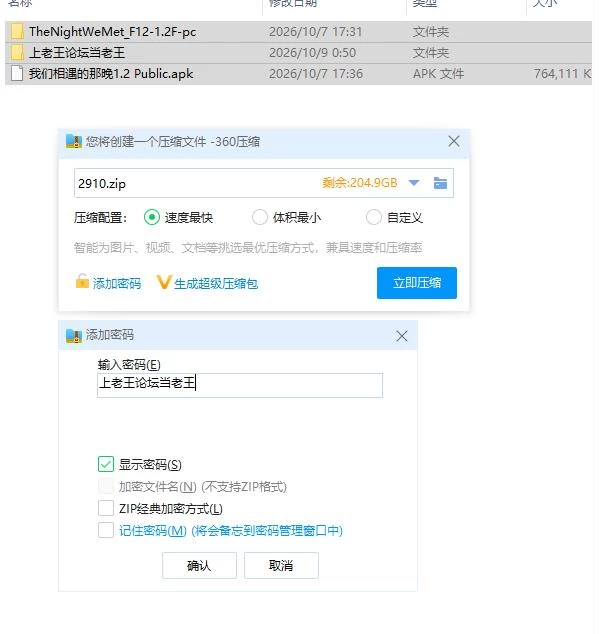
Task: Click the APK file icon for 我们相遇的那晚1.2
Action: 17,74
